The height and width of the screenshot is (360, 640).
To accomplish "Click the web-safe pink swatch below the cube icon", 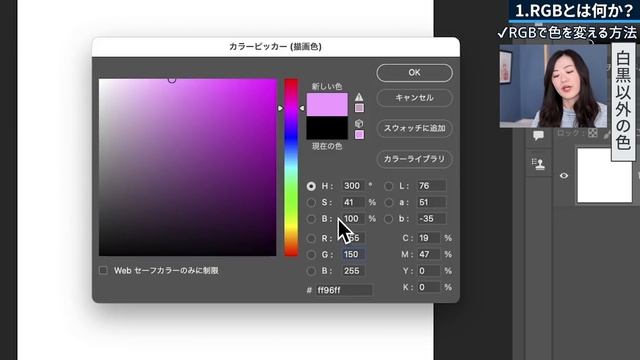I will point(359,135).
